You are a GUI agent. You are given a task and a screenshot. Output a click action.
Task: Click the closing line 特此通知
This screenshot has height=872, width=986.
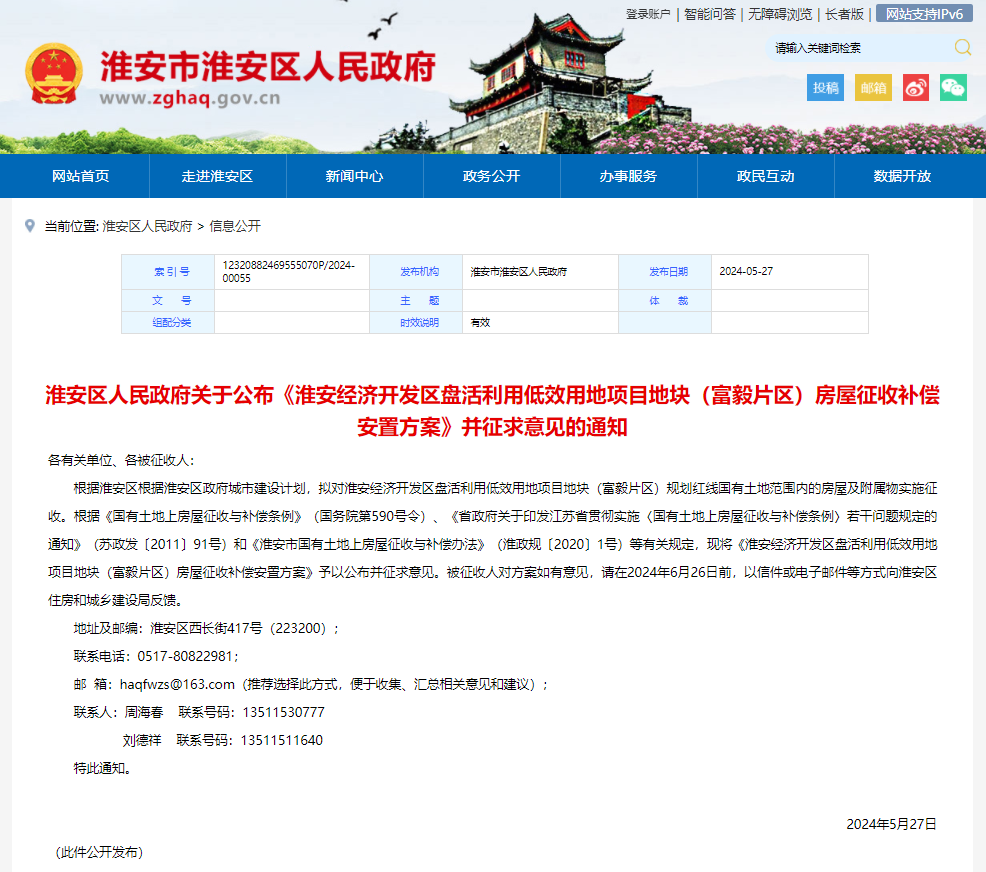[x=102, y=768]
